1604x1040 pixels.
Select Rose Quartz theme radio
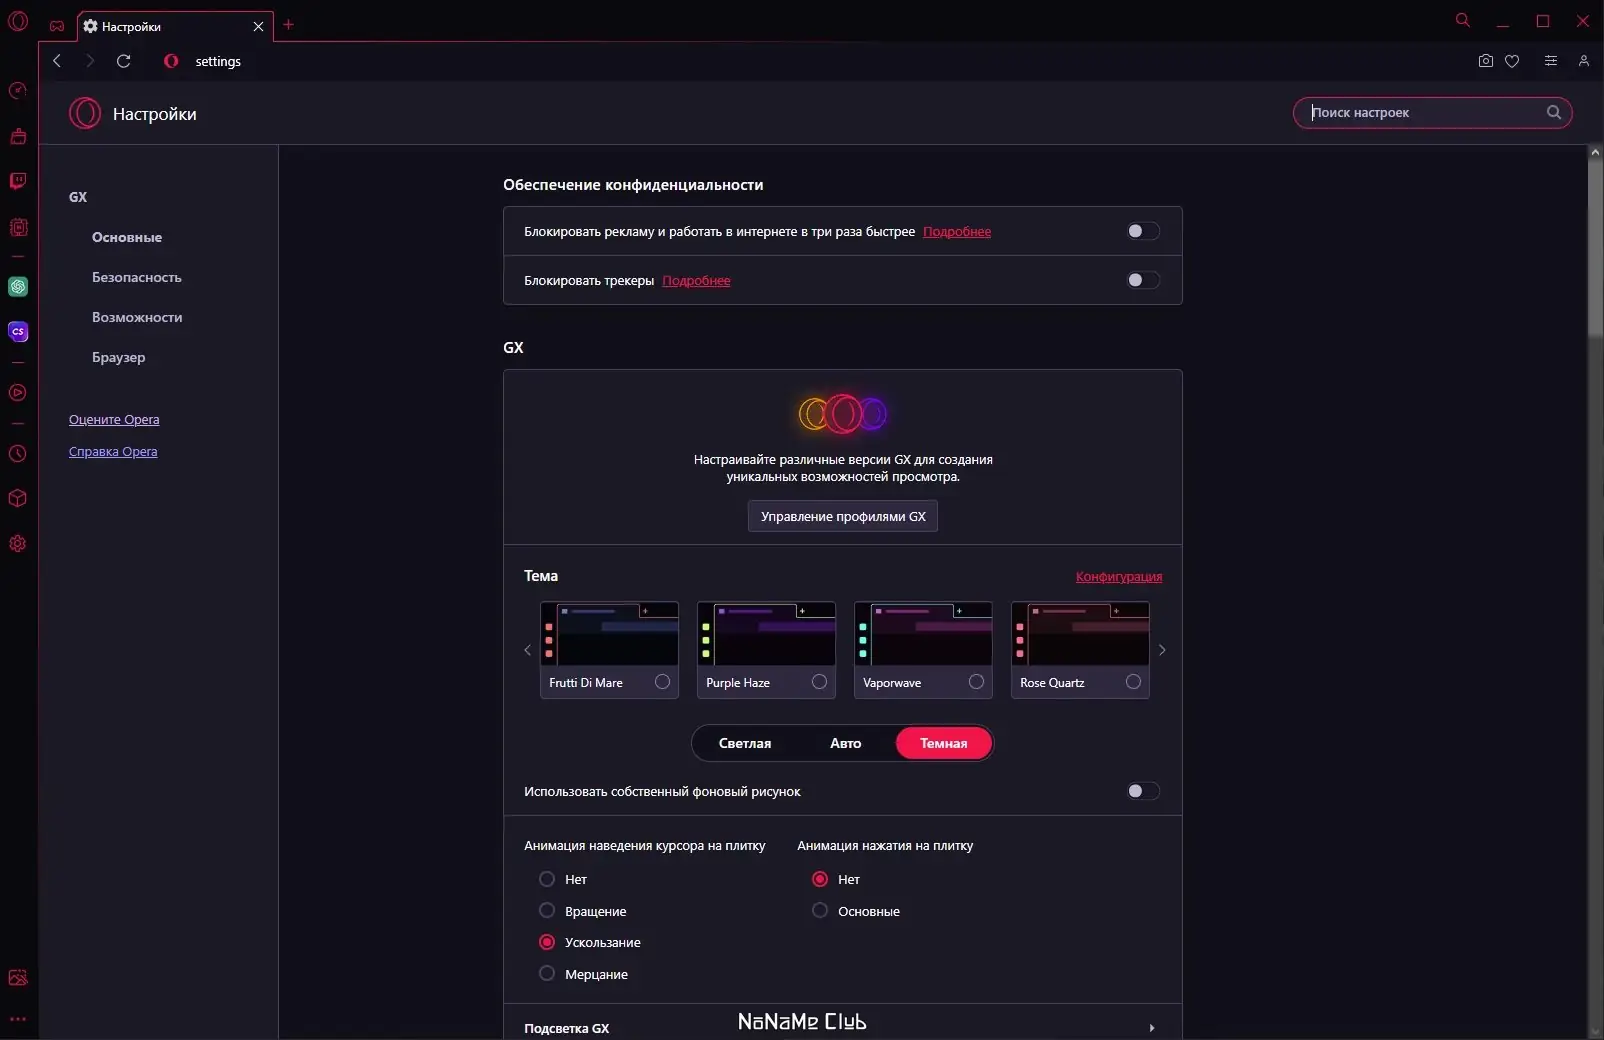(1133, 682)
